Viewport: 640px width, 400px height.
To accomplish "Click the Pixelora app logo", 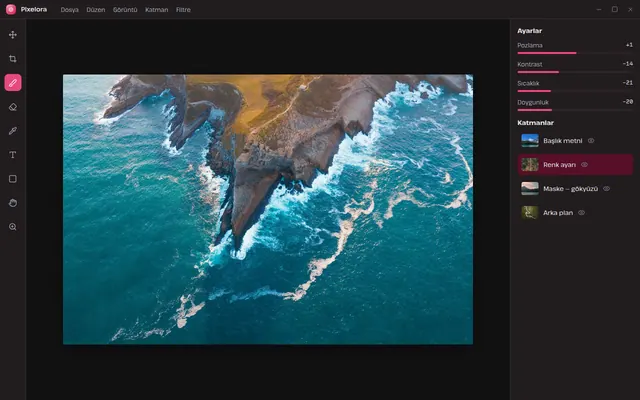I will [x=11, y=9].
